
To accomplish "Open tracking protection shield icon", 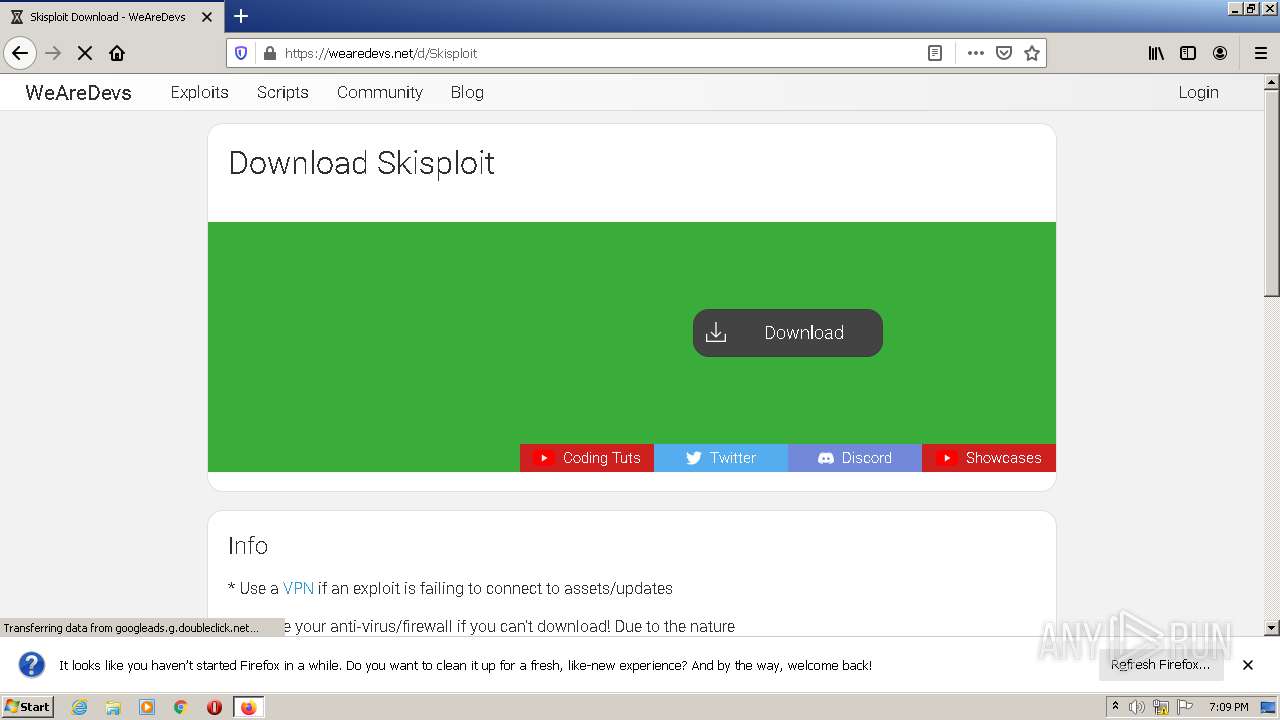I will point(241,53).
